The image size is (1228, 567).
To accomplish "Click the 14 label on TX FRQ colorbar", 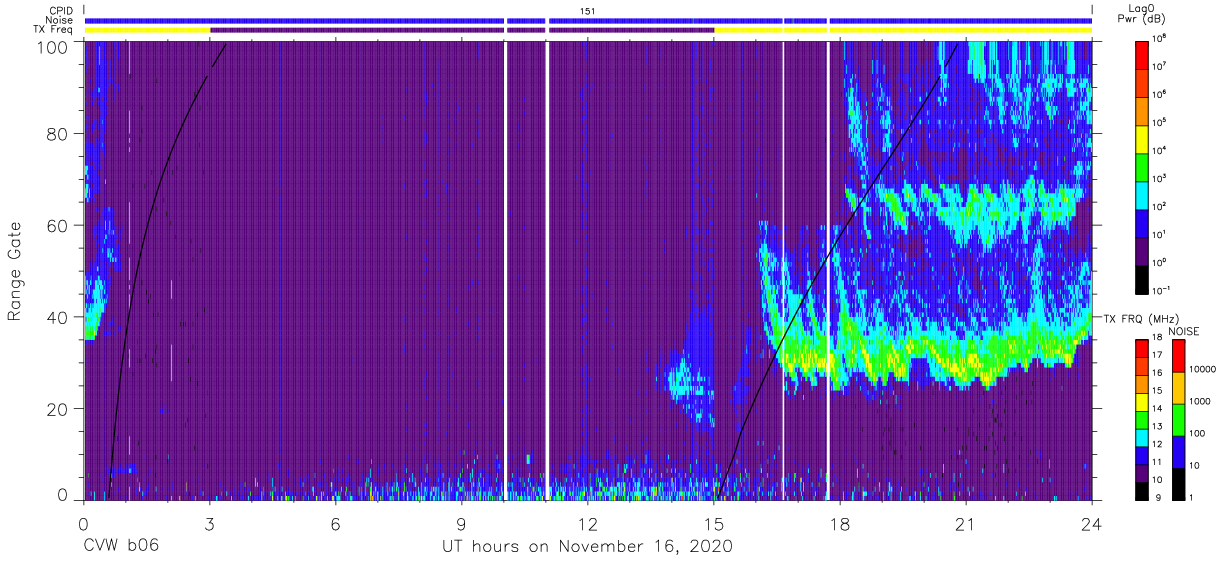I will tap(1158, 409).
